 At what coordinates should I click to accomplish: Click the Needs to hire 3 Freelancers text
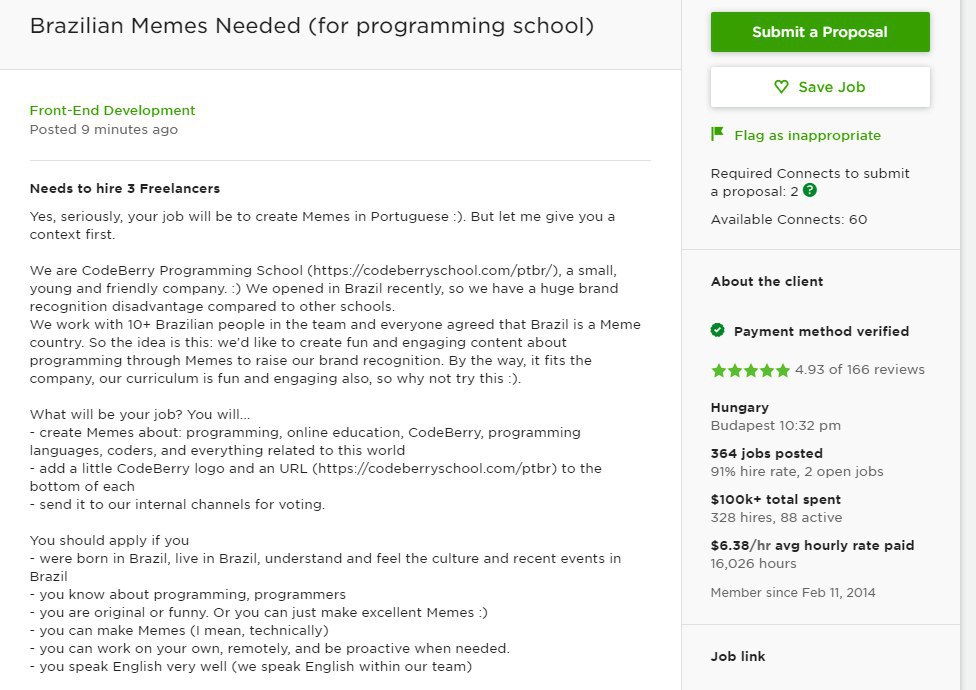click(x=125, y=189)
